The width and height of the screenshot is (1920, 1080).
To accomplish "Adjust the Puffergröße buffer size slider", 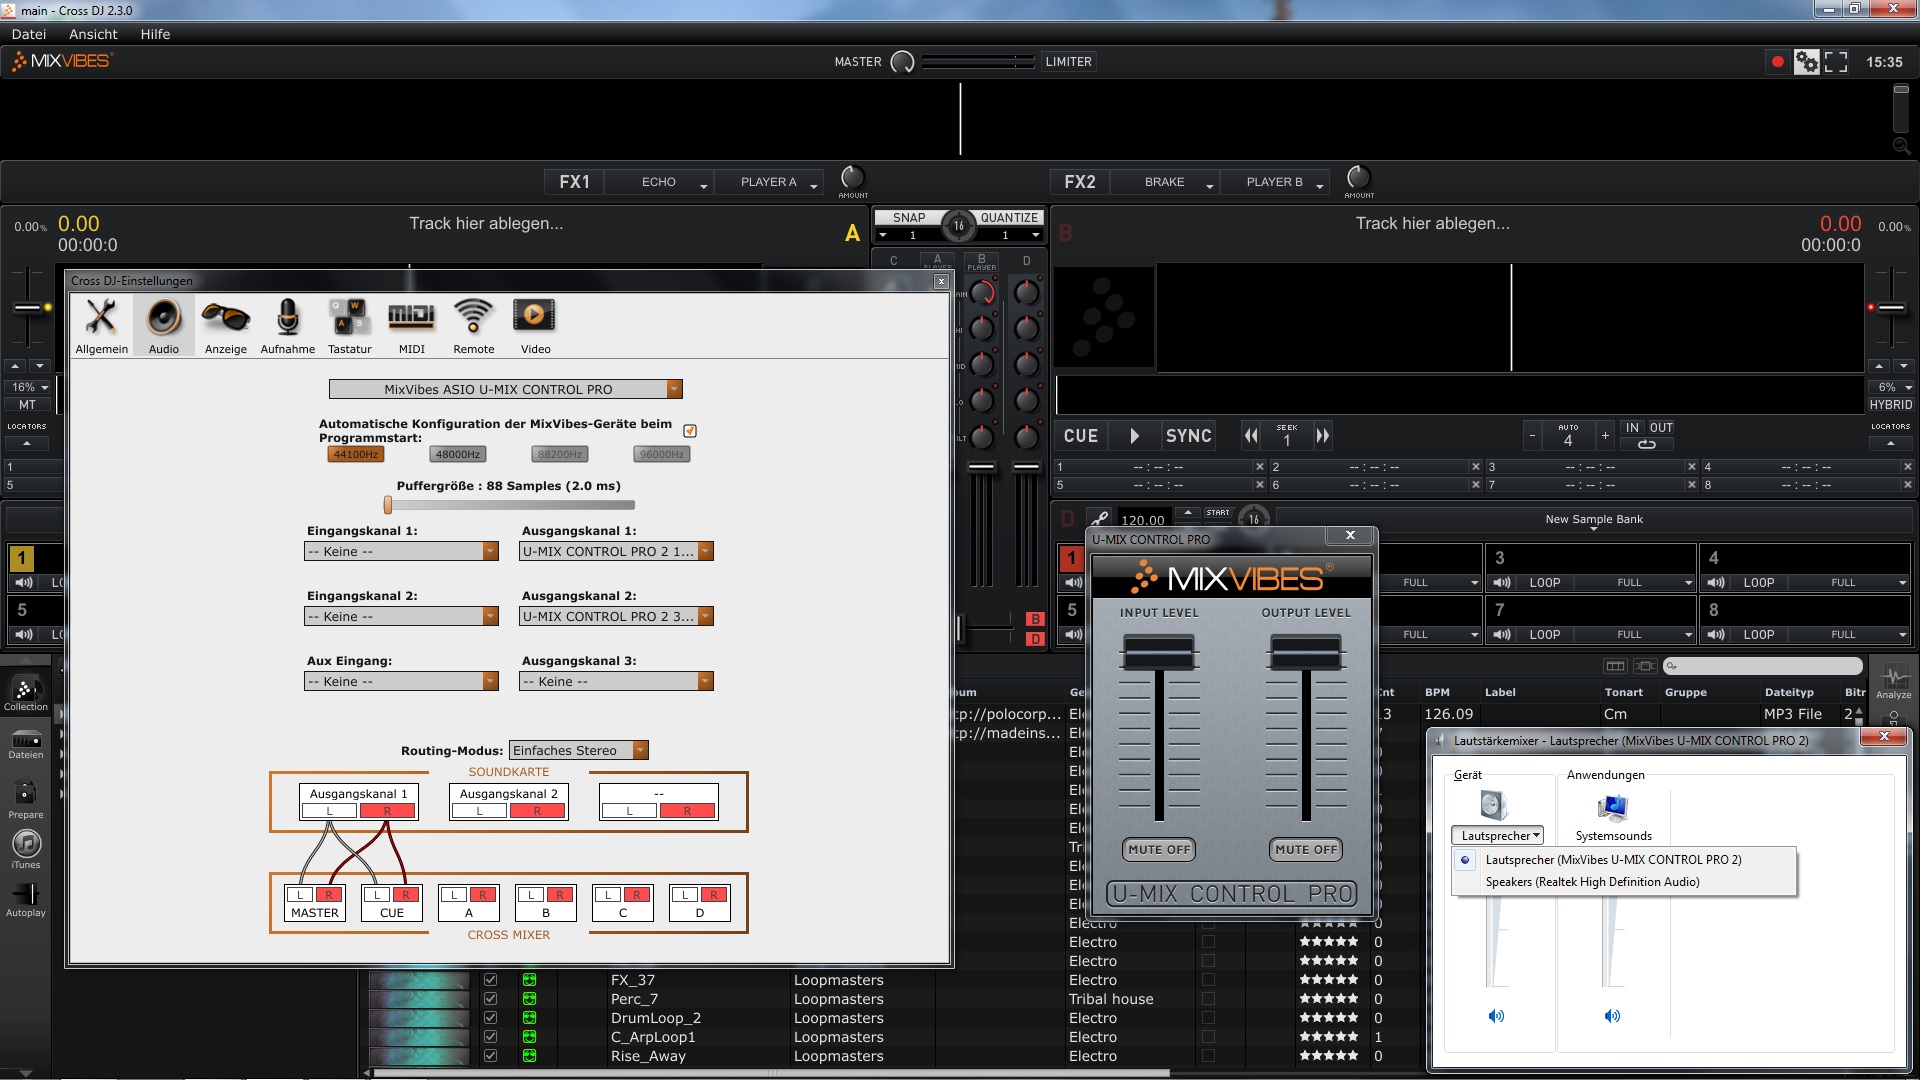I will (x=388, y=505).
